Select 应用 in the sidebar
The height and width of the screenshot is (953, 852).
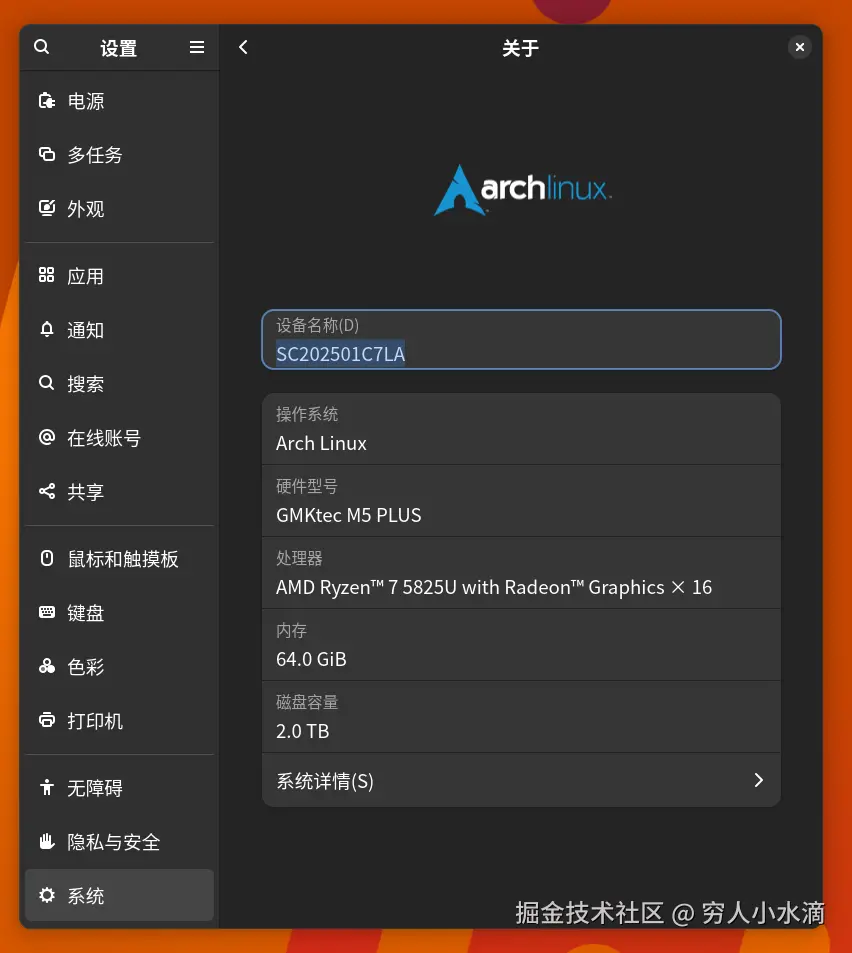pyautogui.click(x=119, y=276)
